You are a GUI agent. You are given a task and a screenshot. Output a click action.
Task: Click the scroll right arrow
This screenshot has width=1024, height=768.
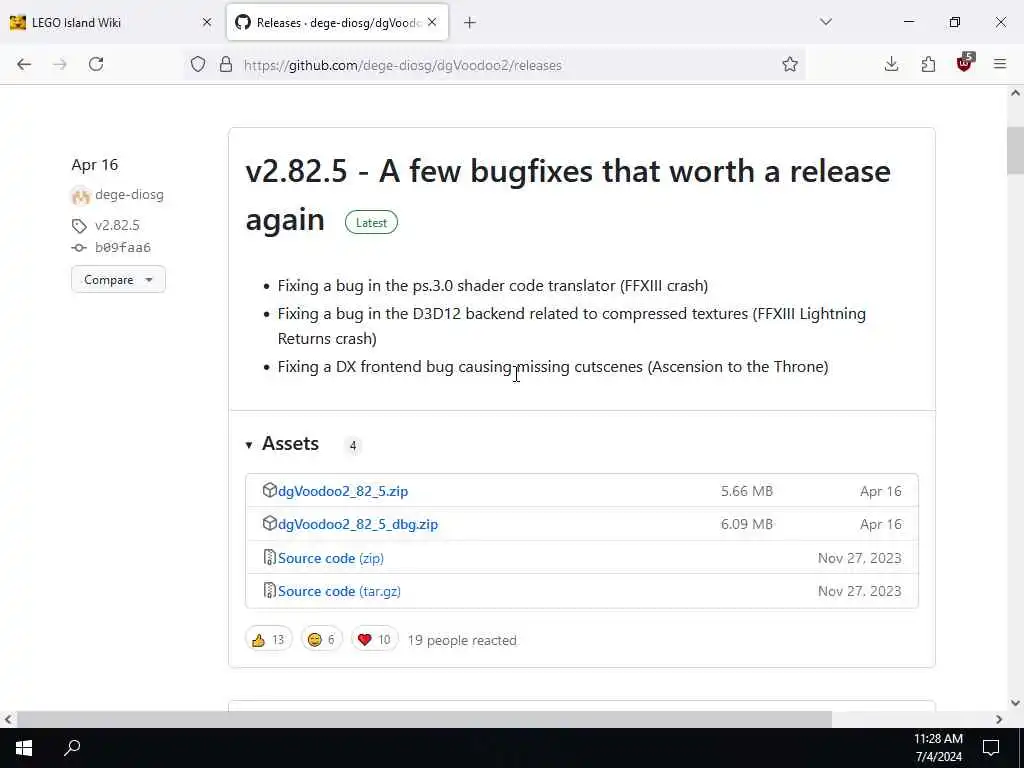point(999,720)
